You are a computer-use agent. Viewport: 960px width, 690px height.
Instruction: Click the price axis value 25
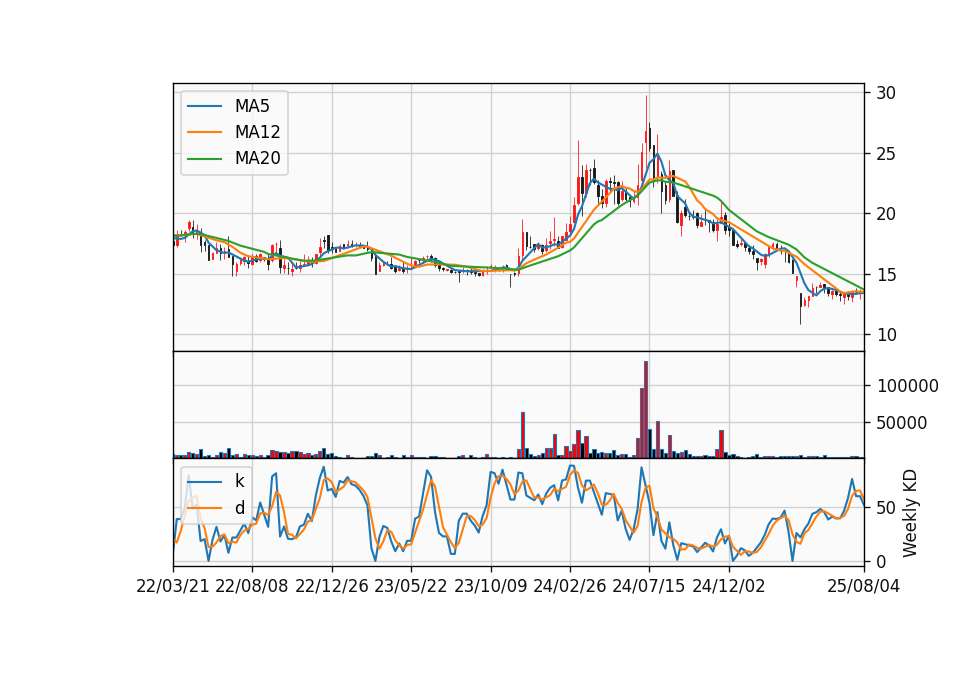(x=886, y=154)
